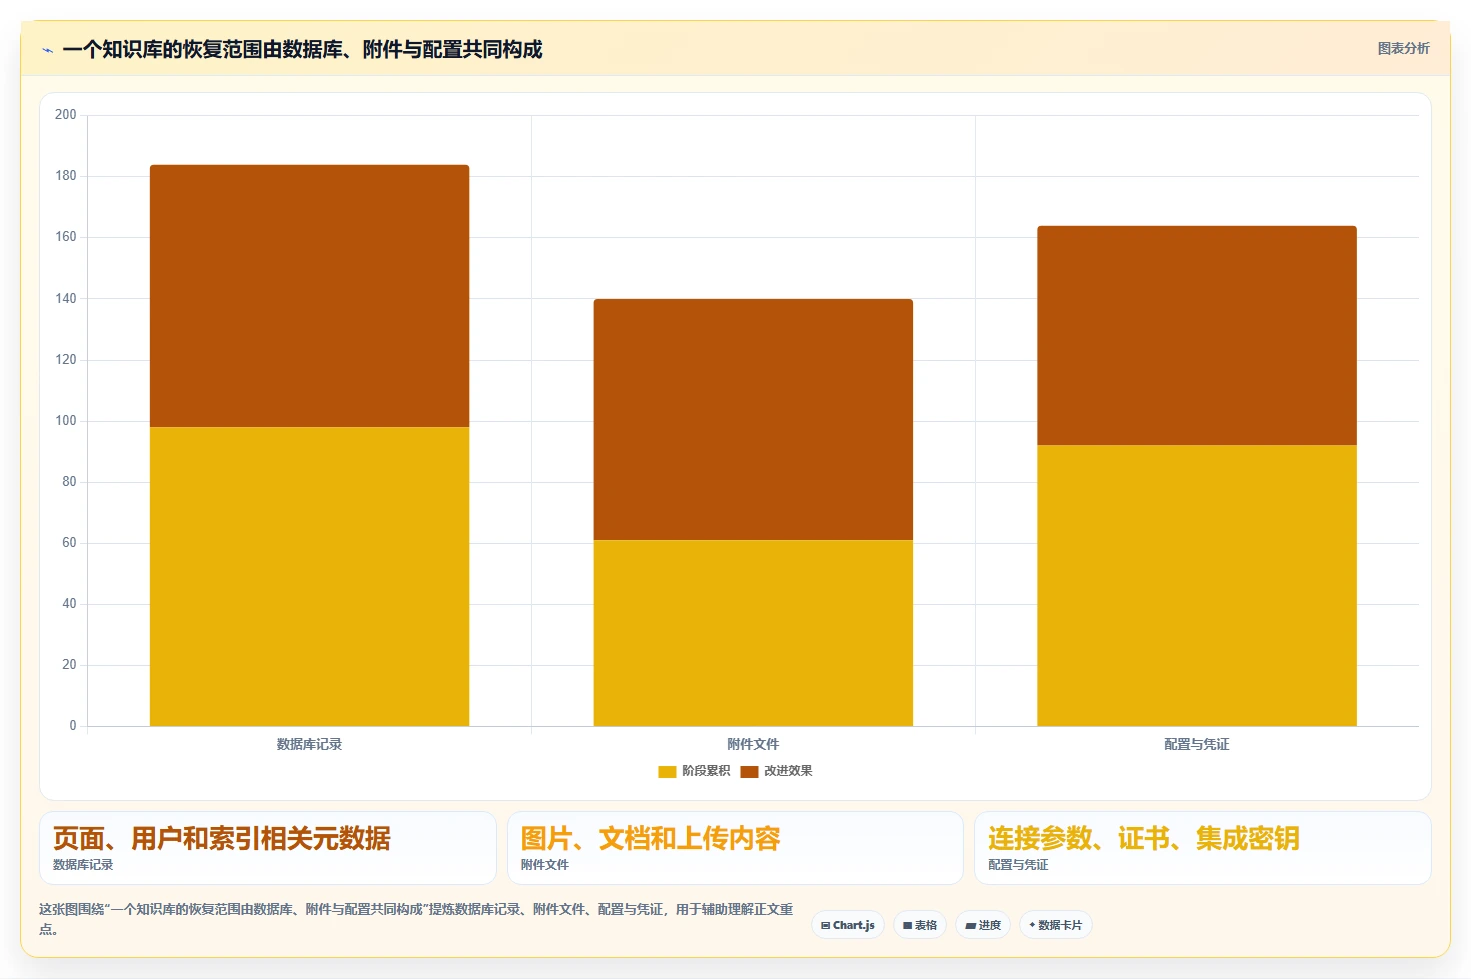Click the 60 y-axis tick label
Image resolution: width=1471 pixels, height=979 pixels.
click(x=69, y=542)
